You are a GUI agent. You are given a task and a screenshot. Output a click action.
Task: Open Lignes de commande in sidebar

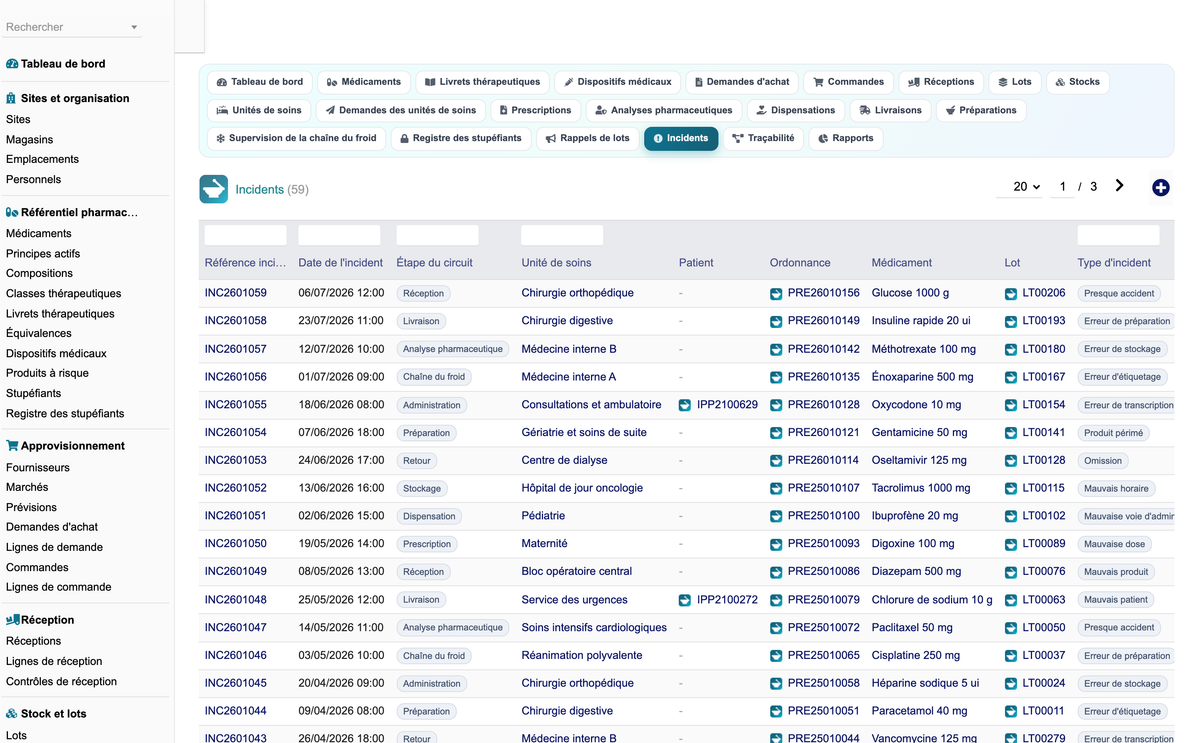(59, 587)
